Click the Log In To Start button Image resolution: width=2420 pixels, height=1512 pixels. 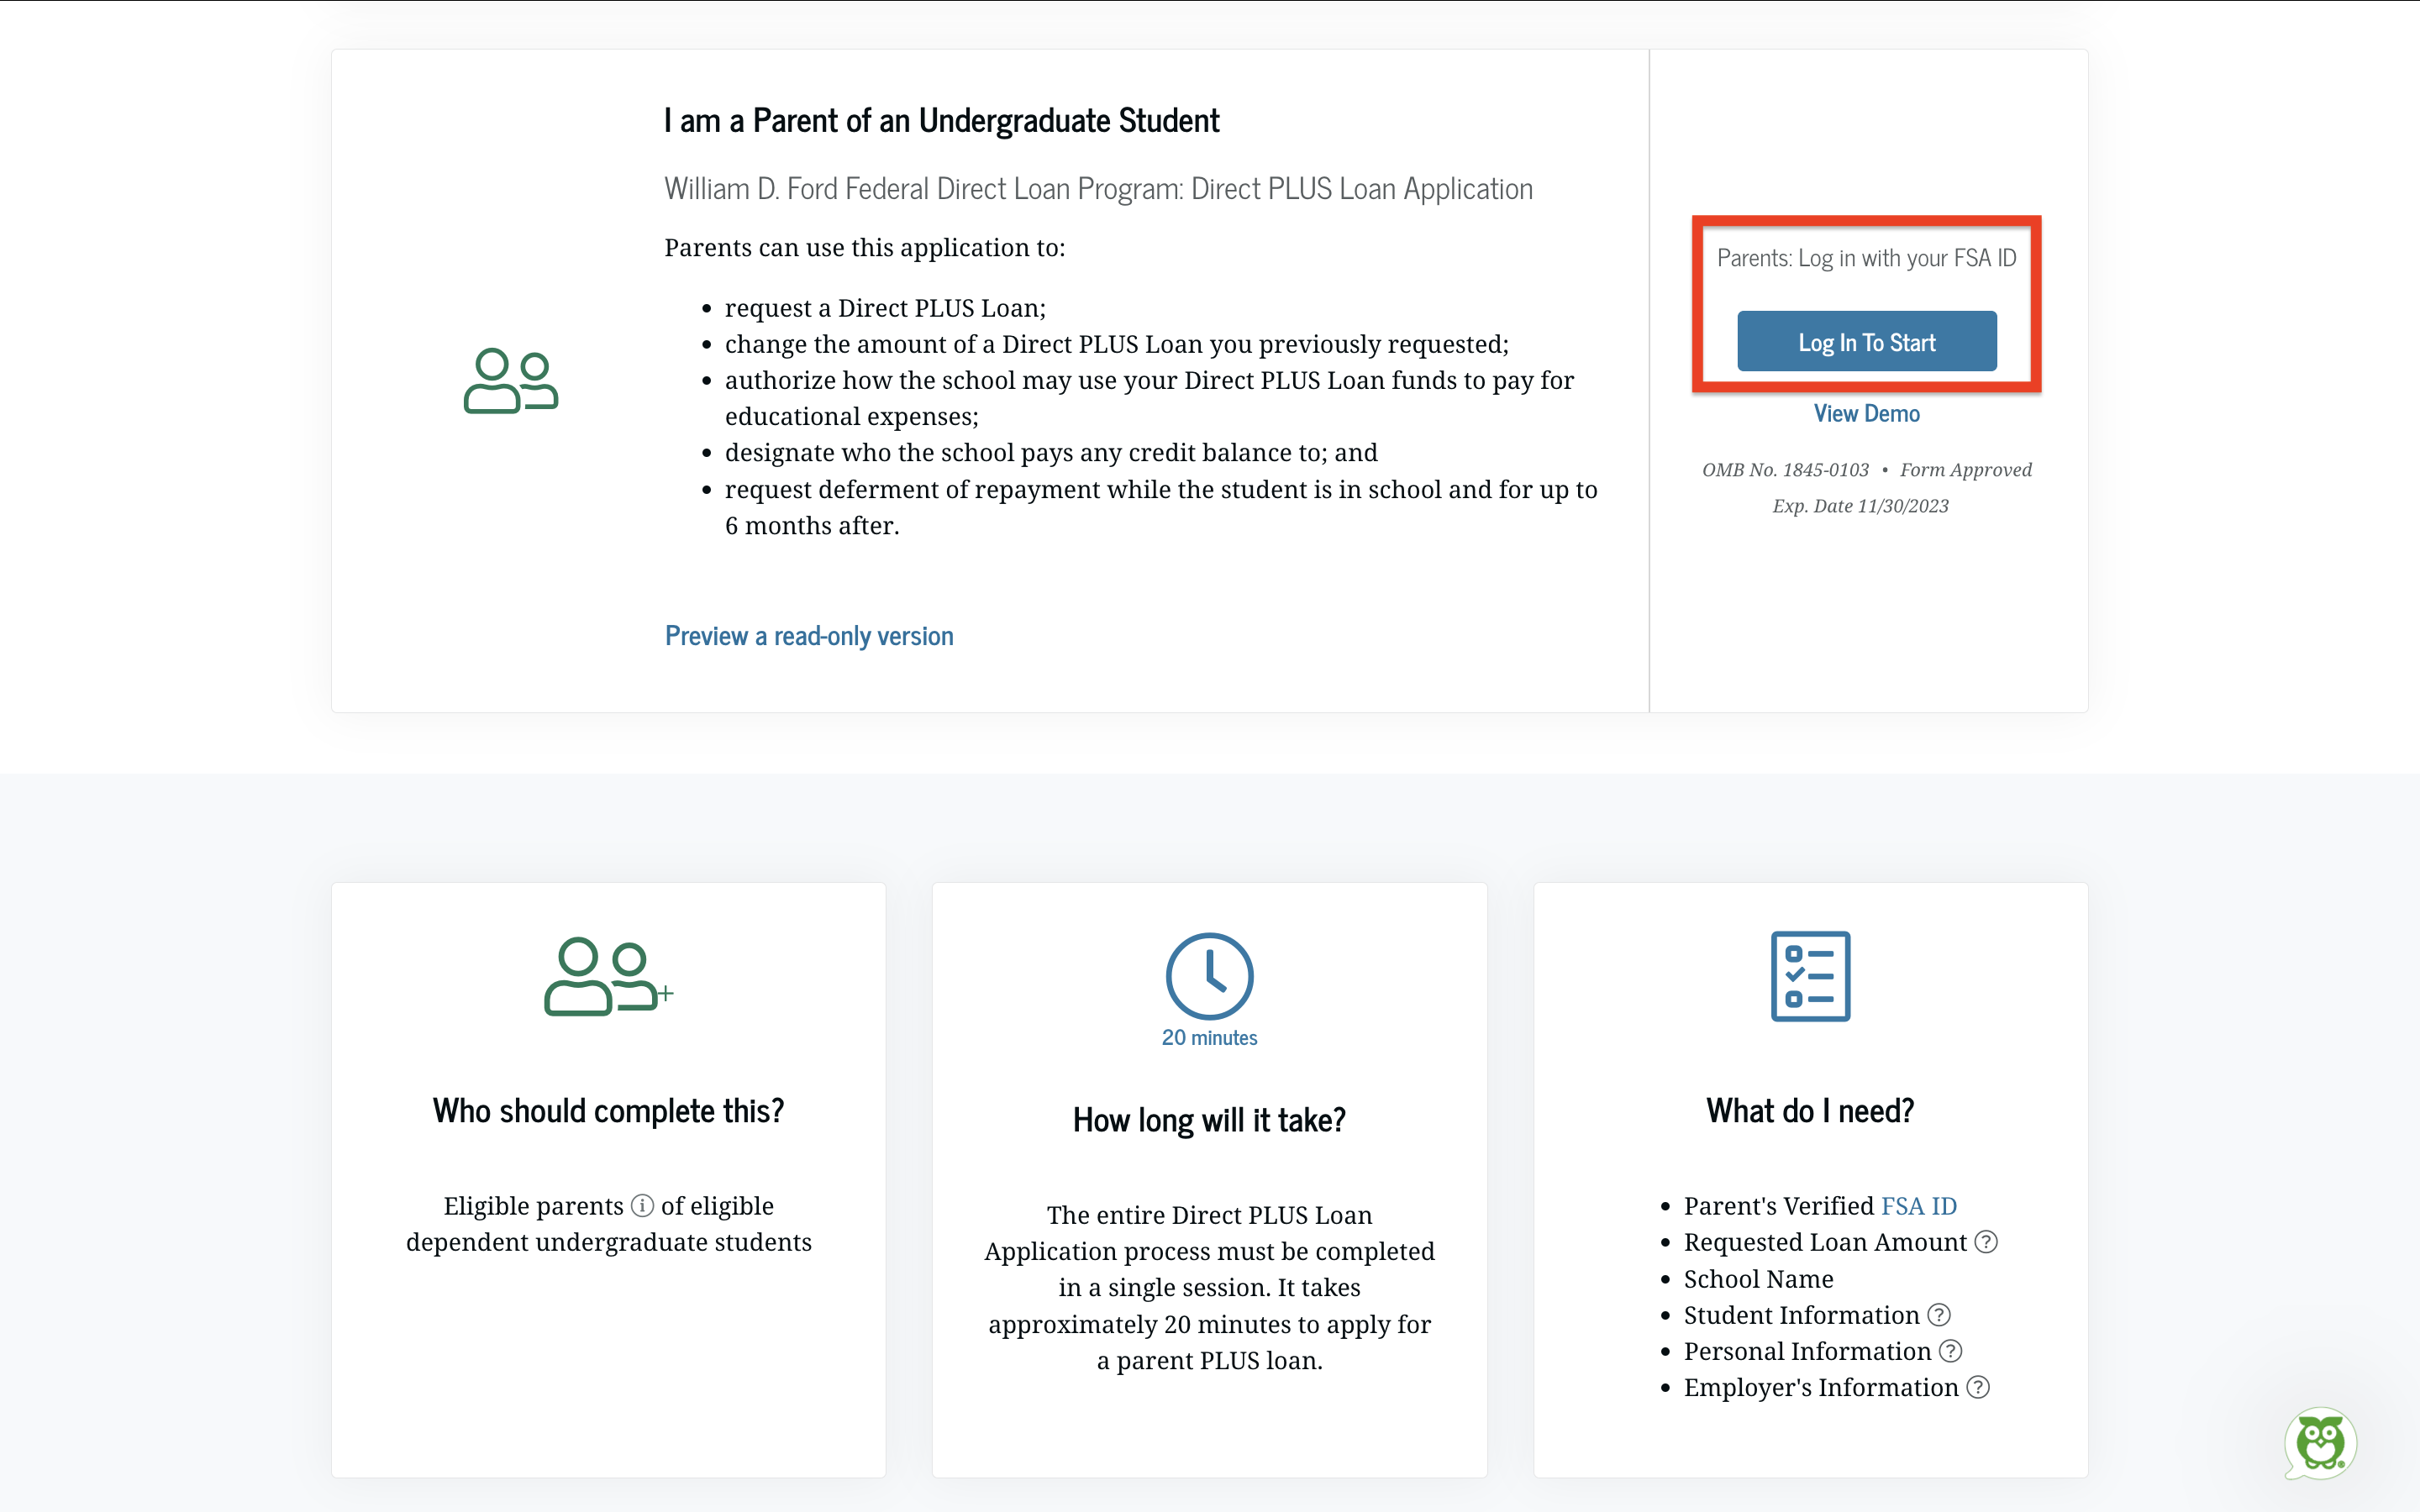coord(1866,342)
